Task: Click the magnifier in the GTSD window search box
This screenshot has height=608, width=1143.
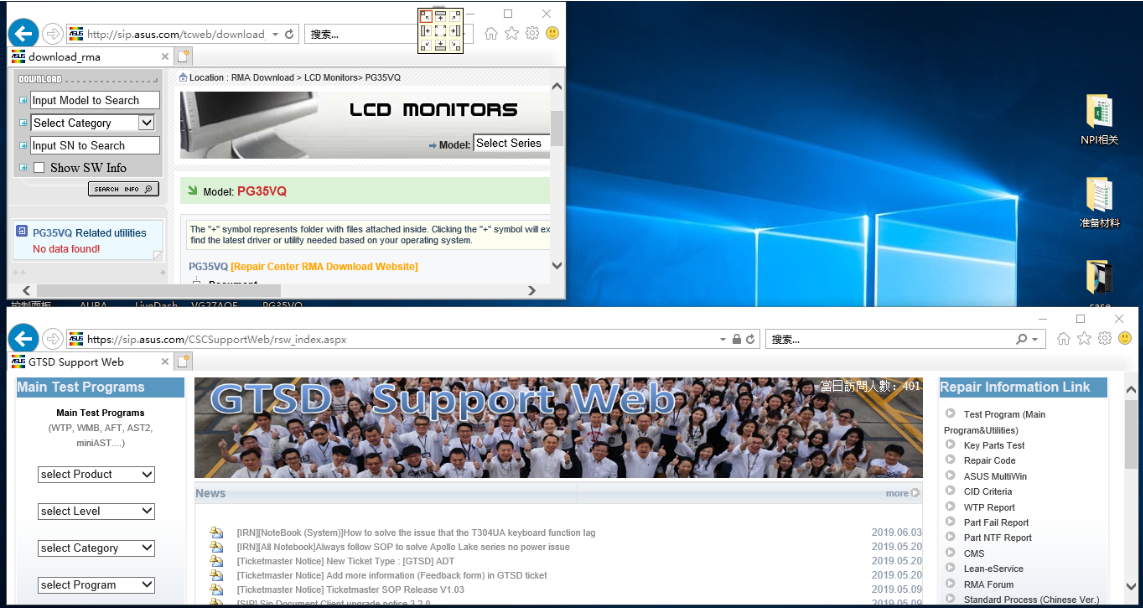Action: (x=1022, y=339)
